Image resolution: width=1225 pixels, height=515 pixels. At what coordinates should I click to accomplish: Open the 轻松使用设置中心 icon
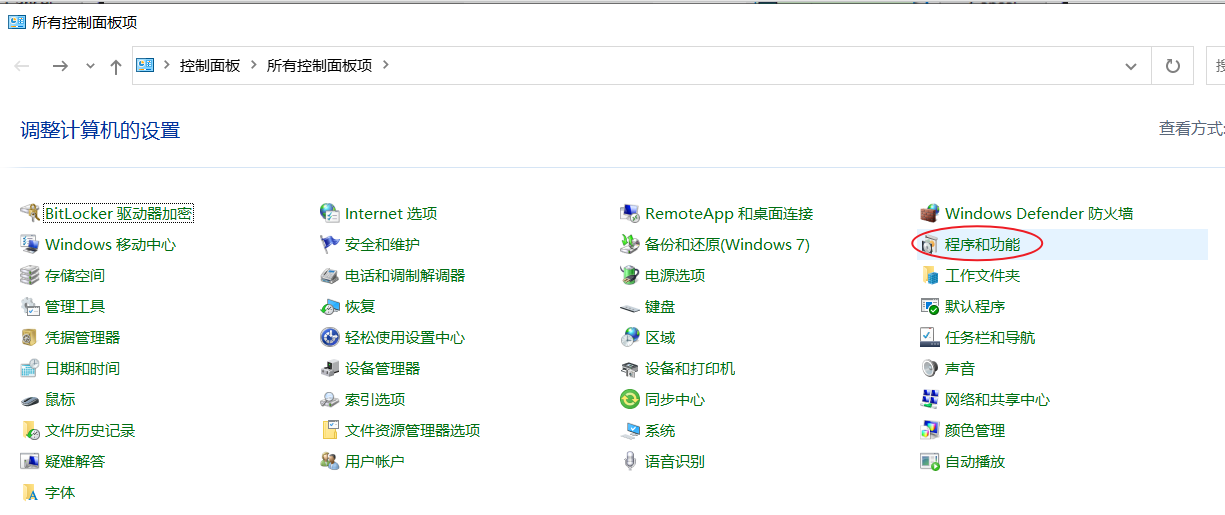[x=329, y=337]
